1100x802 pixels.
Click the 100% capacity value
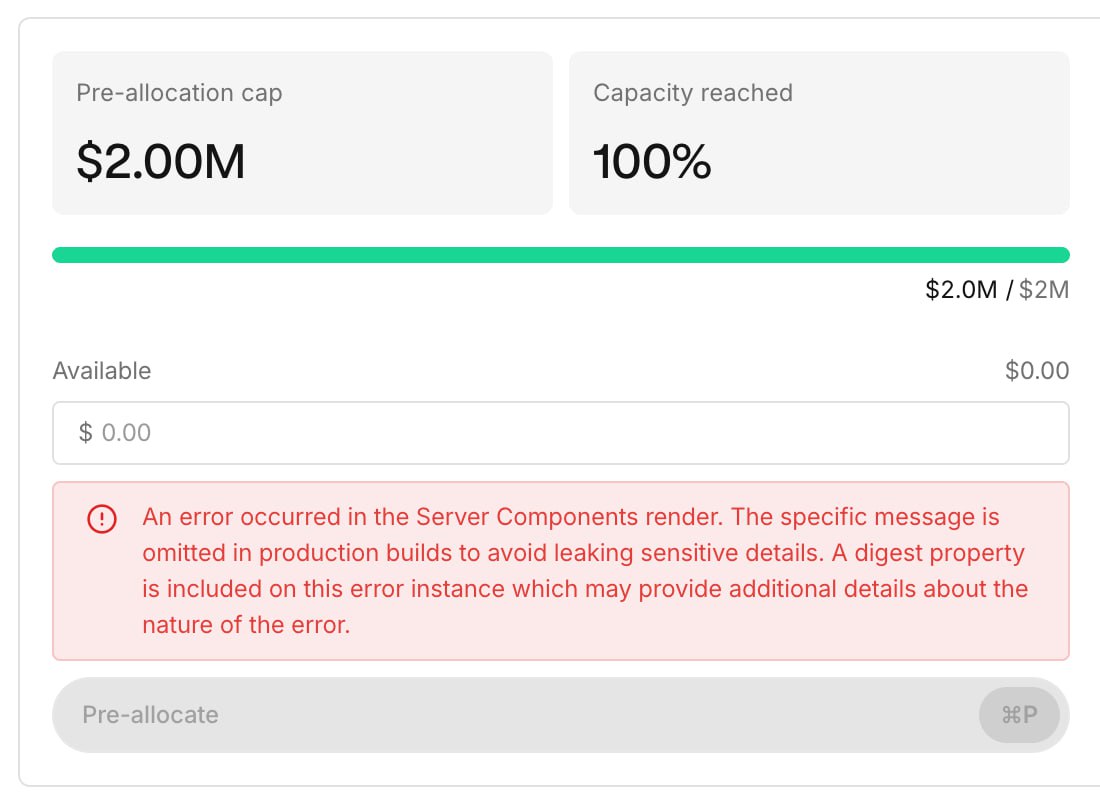point(652,161)
